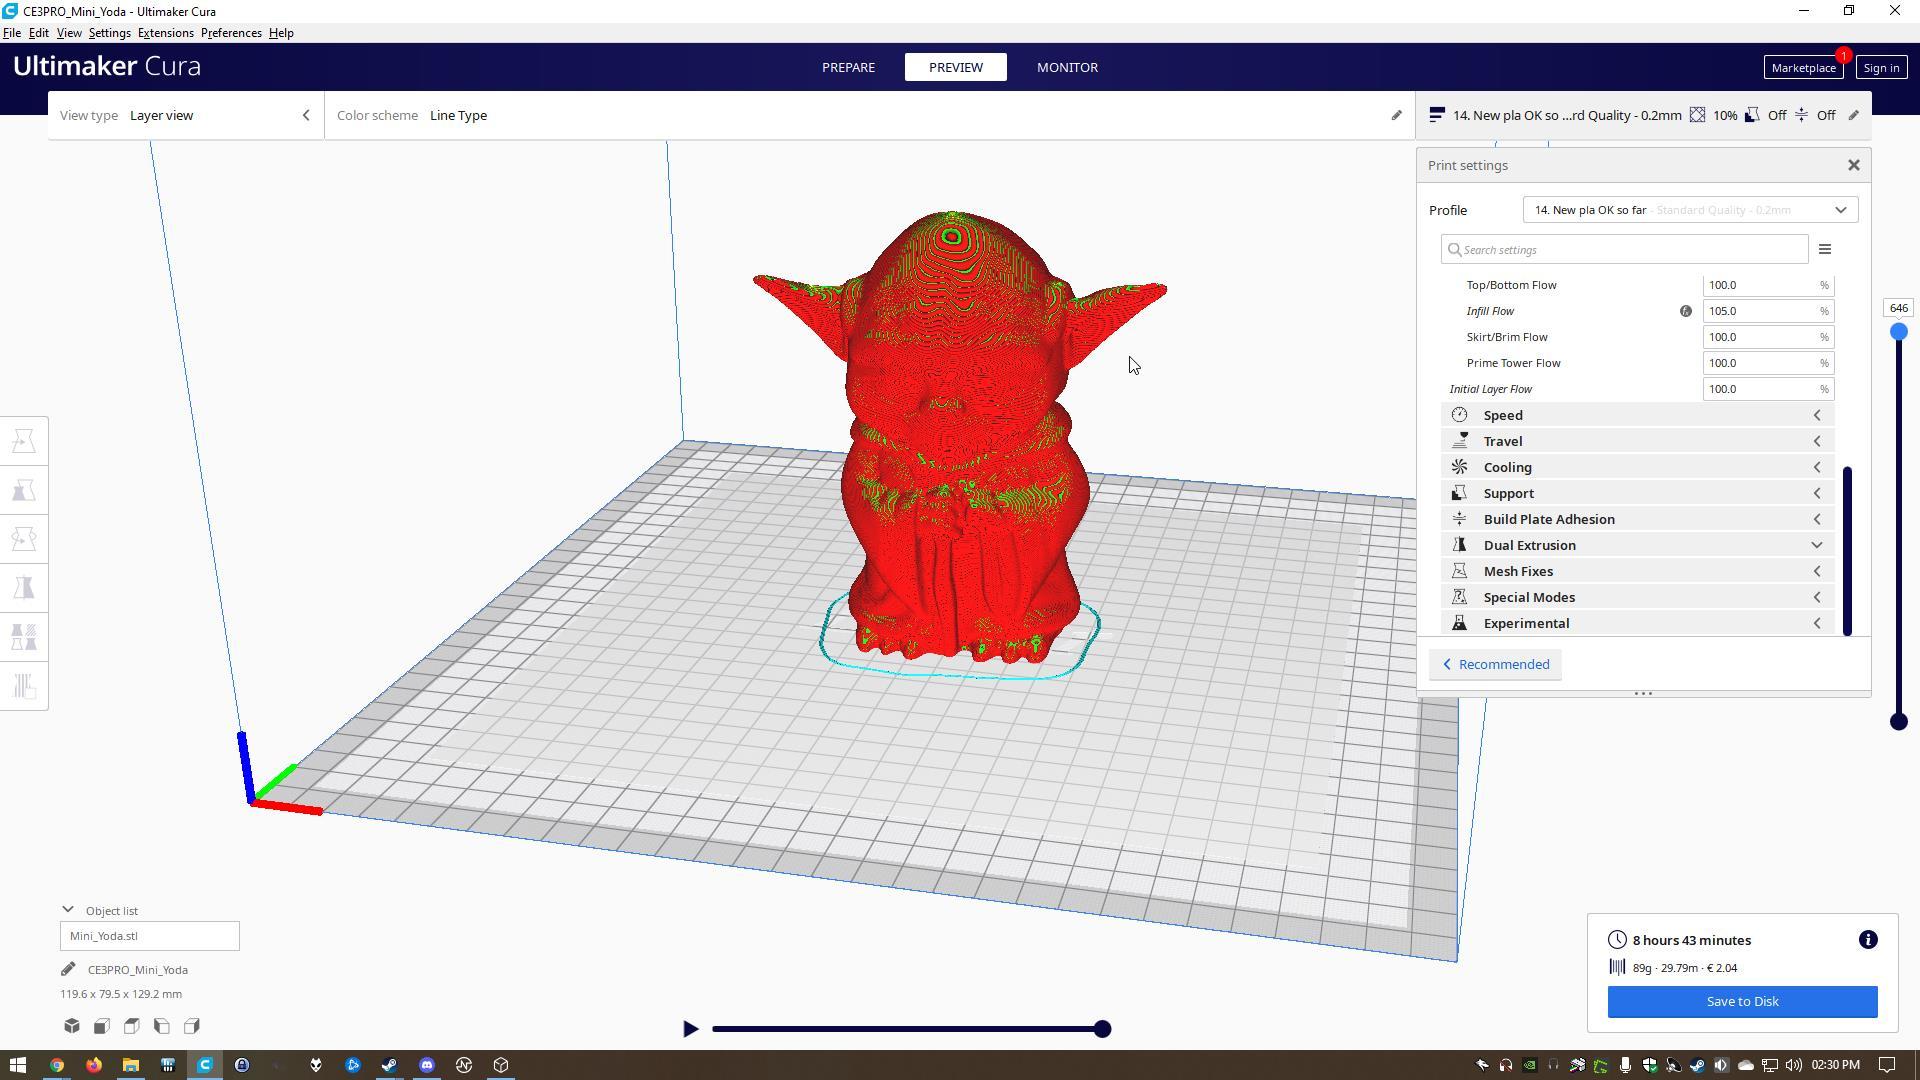Viewport: 1920px width, 1080px height.
Task: Click the print estimate info icon
Action: (x=1867, y=940)
